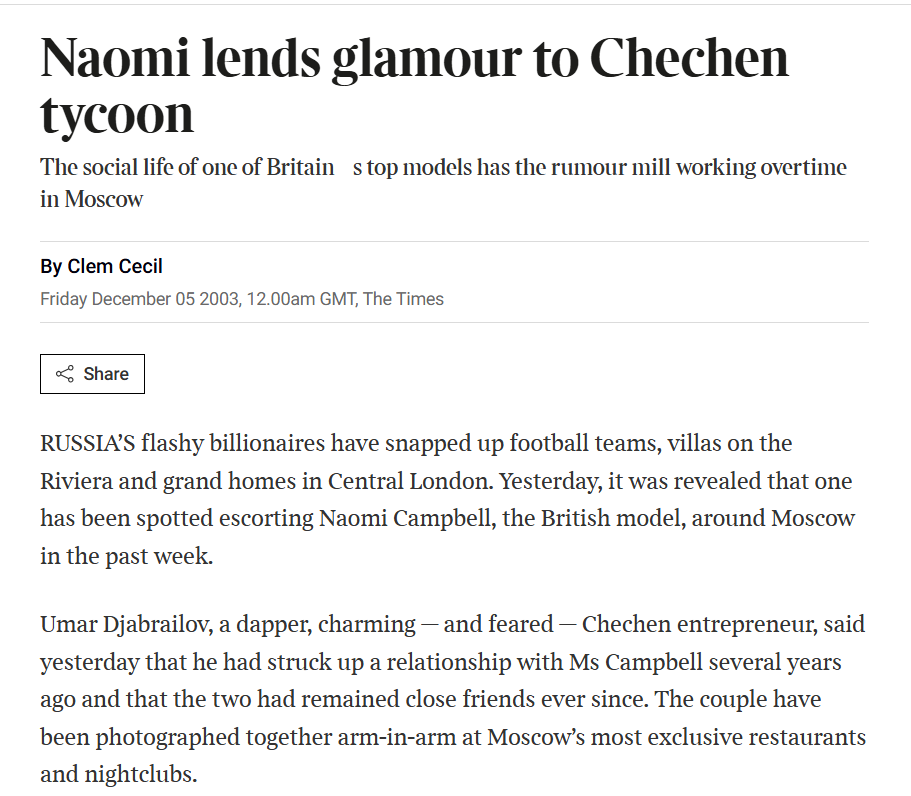The height and width of the screenshot is (796, 911).
Task: Click 'Ms Campbell' in the second paragraph
Action: point(622,662)
